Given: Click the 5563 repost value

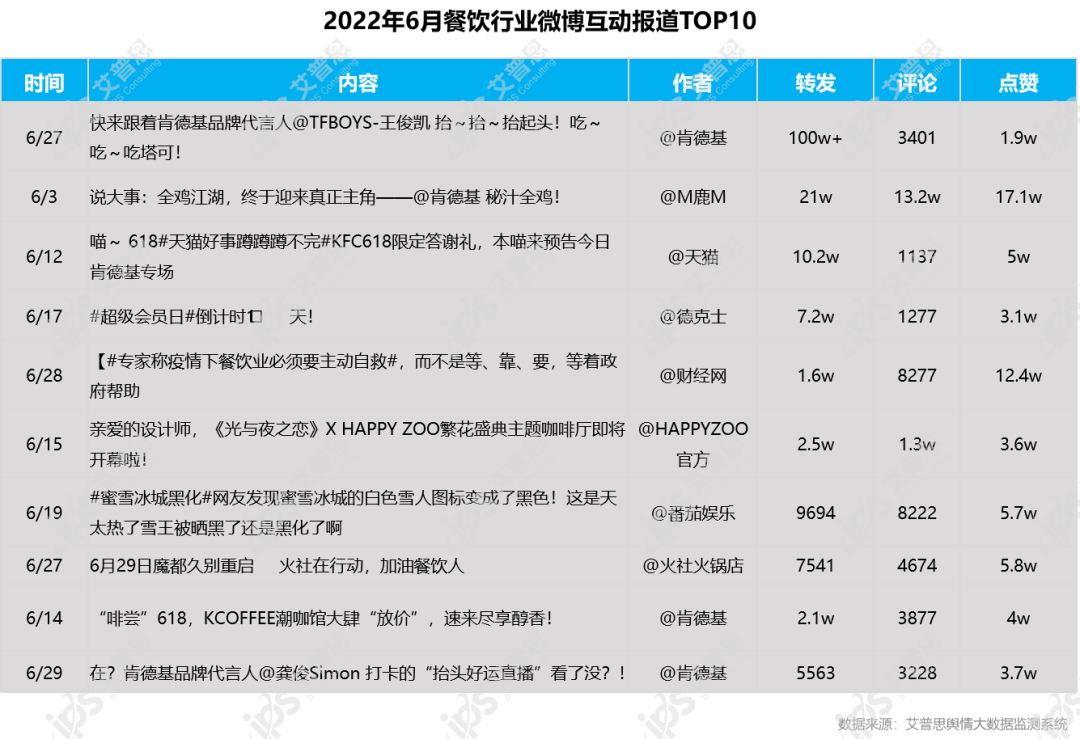Looking at the screenshot, I should tap(816, 673).
